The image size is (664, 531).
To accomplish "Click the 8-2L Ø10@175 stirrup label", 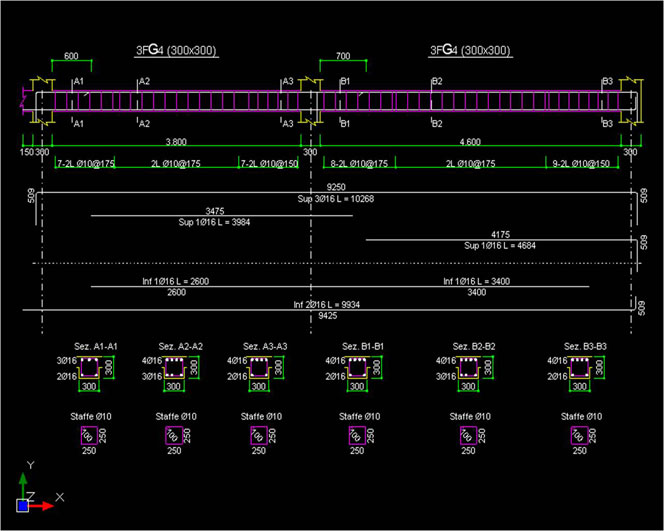I will (359, 163).
